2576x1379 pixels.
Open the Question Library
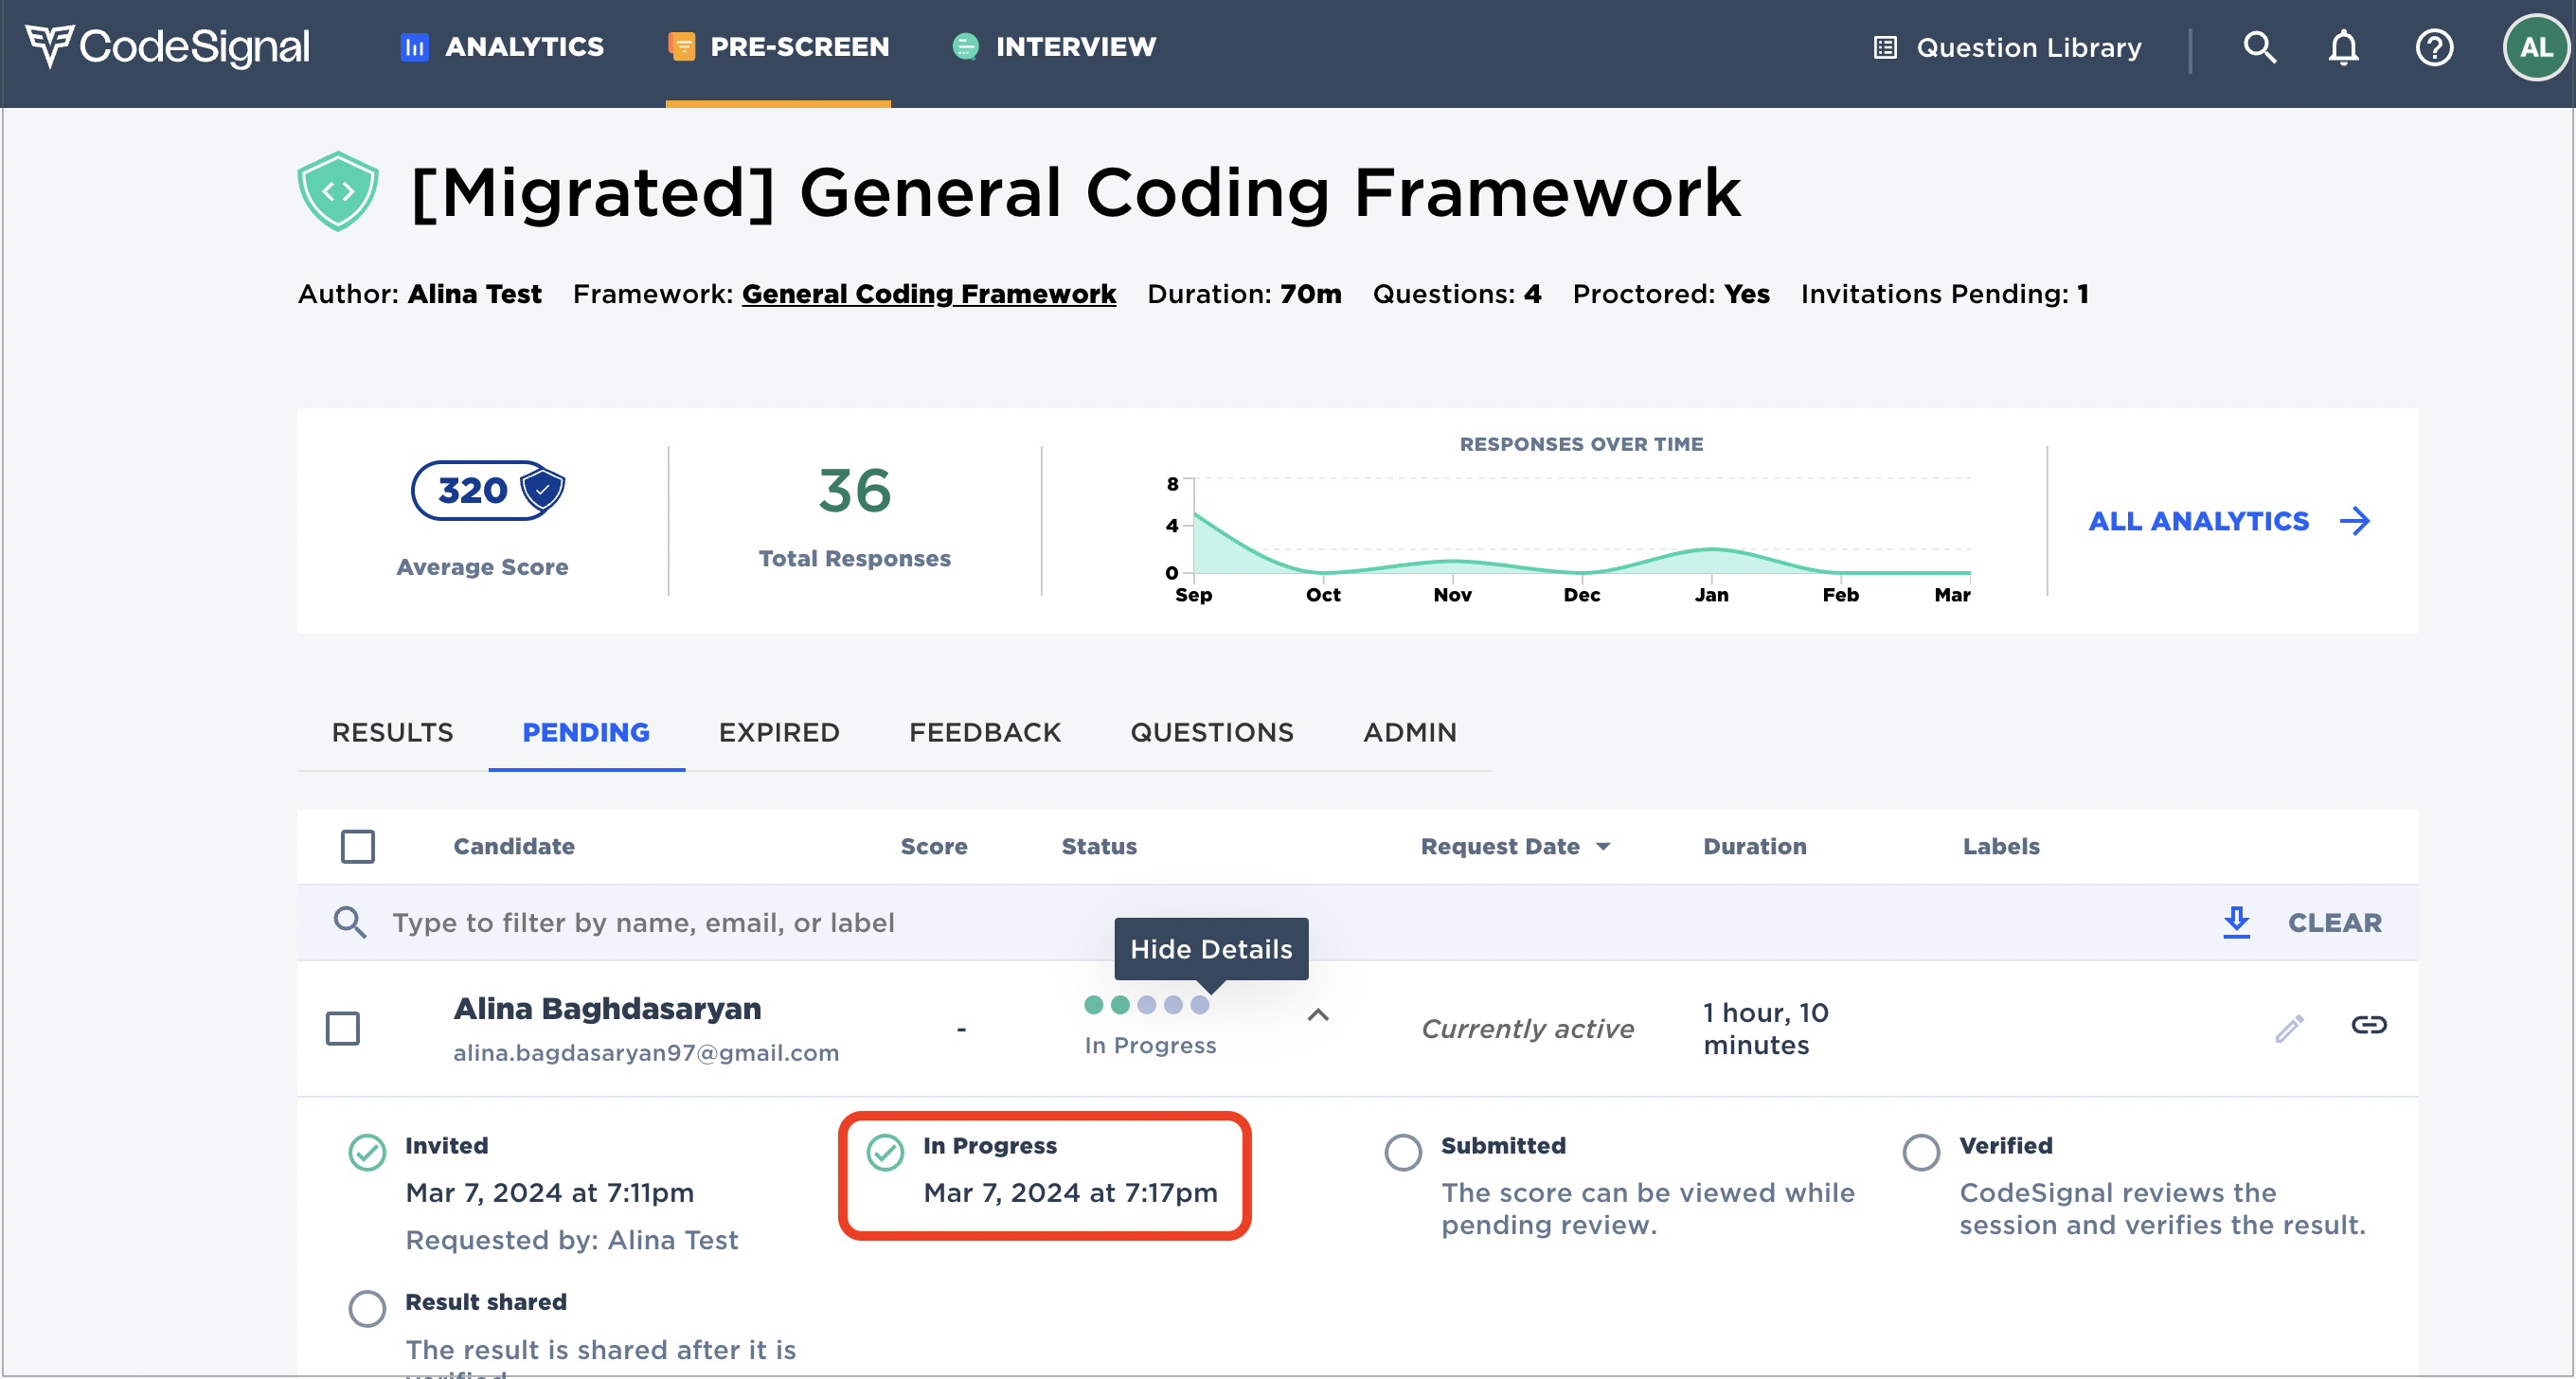tap(2008, 47)
